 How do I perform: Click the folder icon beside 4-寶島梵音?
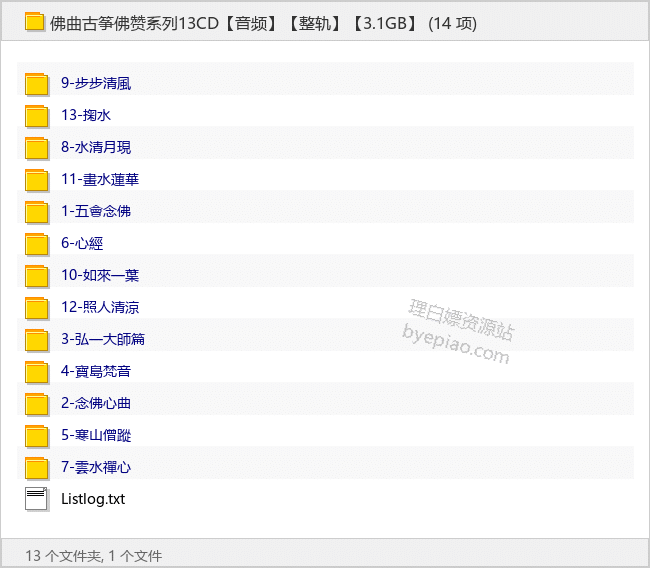pos(36,372)
